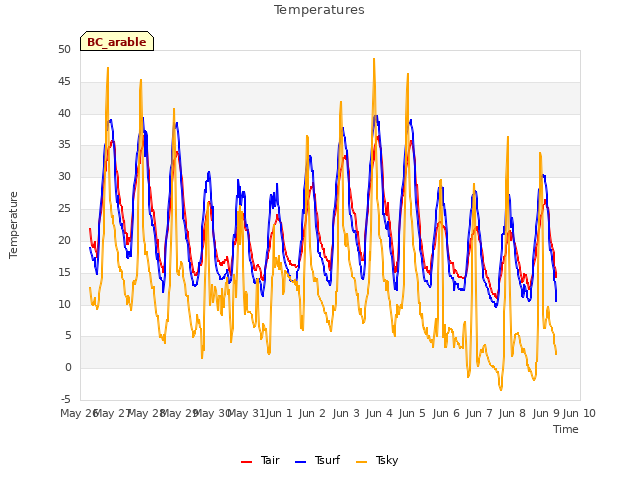
Task: Click the blue Tsurf legend marker
Action: pyautogui.click(x=300, y=462)
